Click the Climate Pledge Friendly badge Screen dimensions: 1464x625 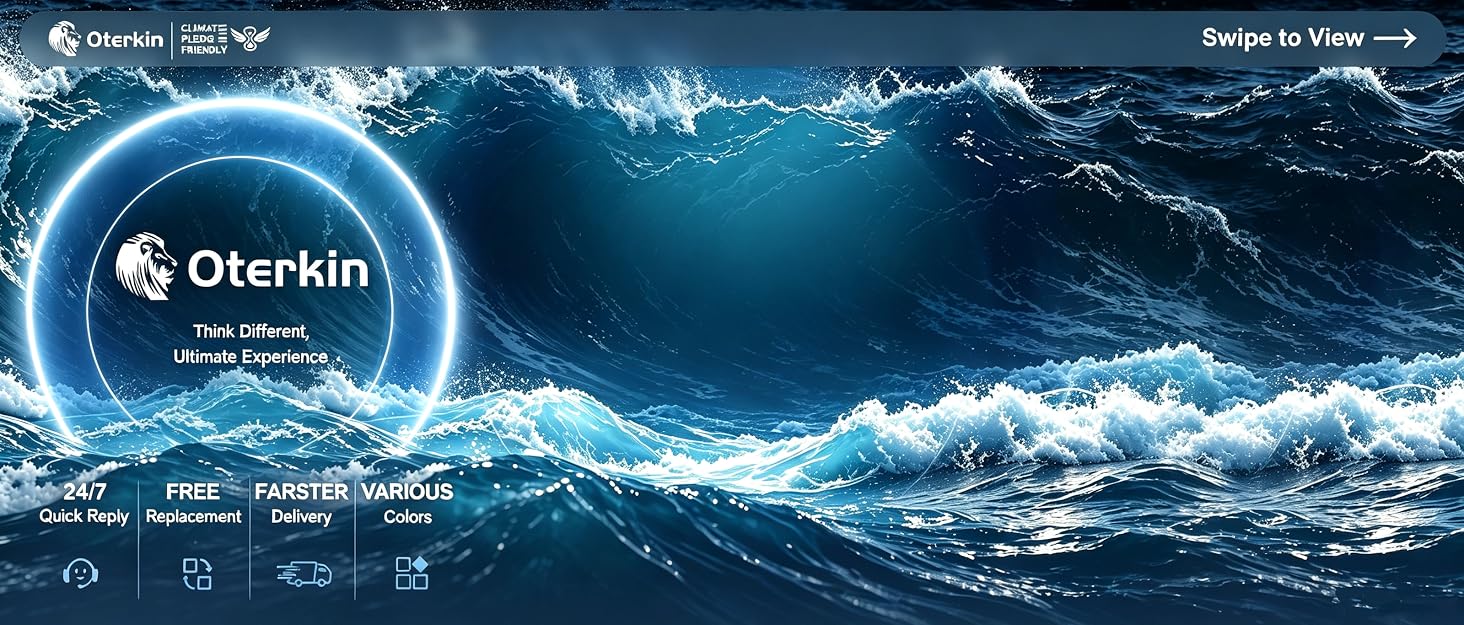coord(225,39)
